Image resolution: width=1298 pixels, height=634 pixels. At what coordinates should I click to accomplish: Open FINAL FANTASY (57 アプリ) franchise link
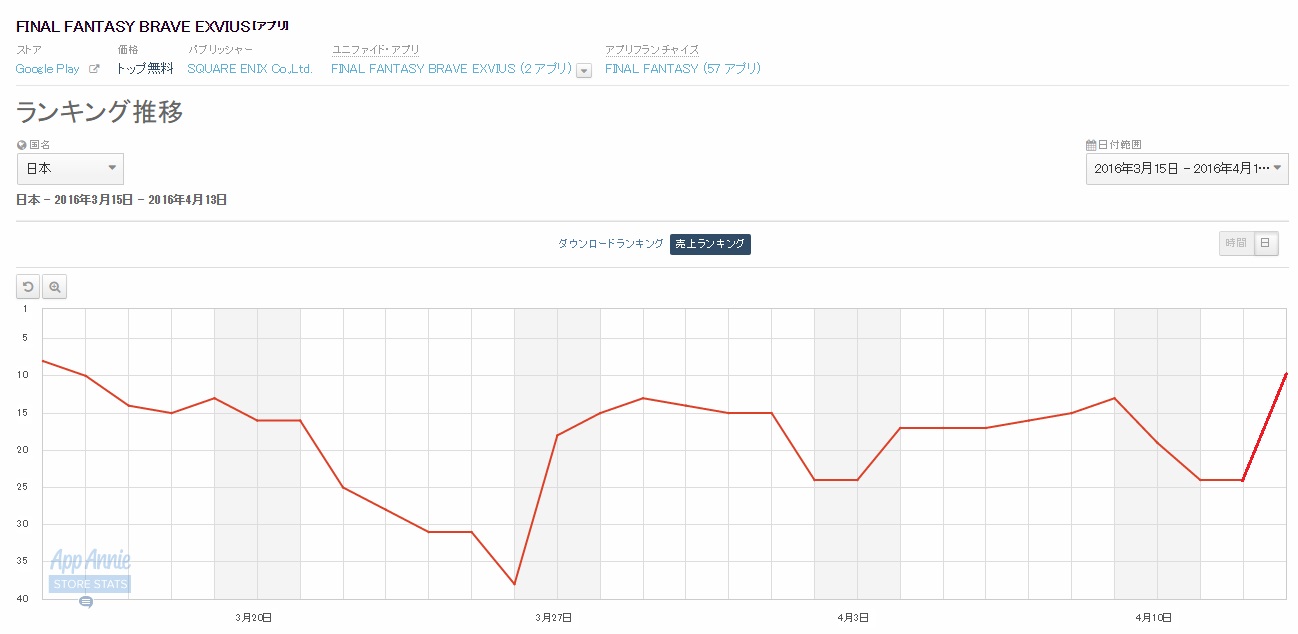(x=683, y=69)
